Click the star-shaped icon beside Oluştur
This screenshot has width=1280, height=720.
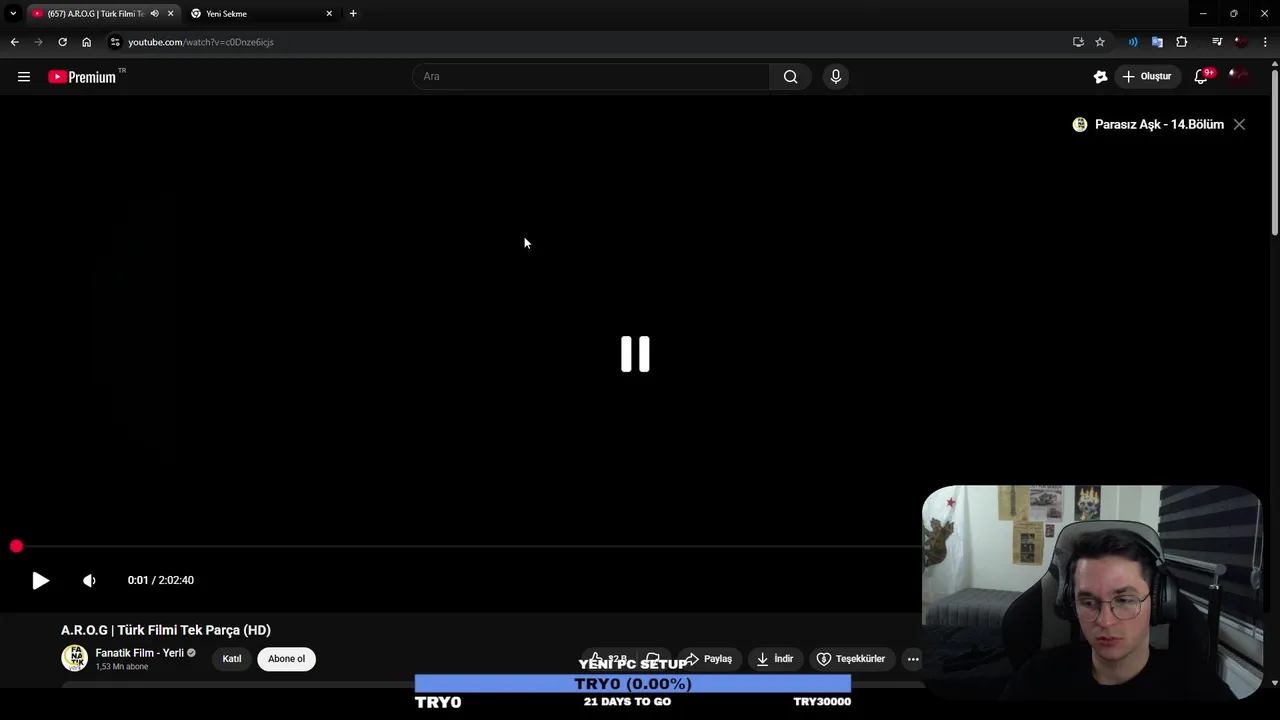click(x=1100, y=77)
